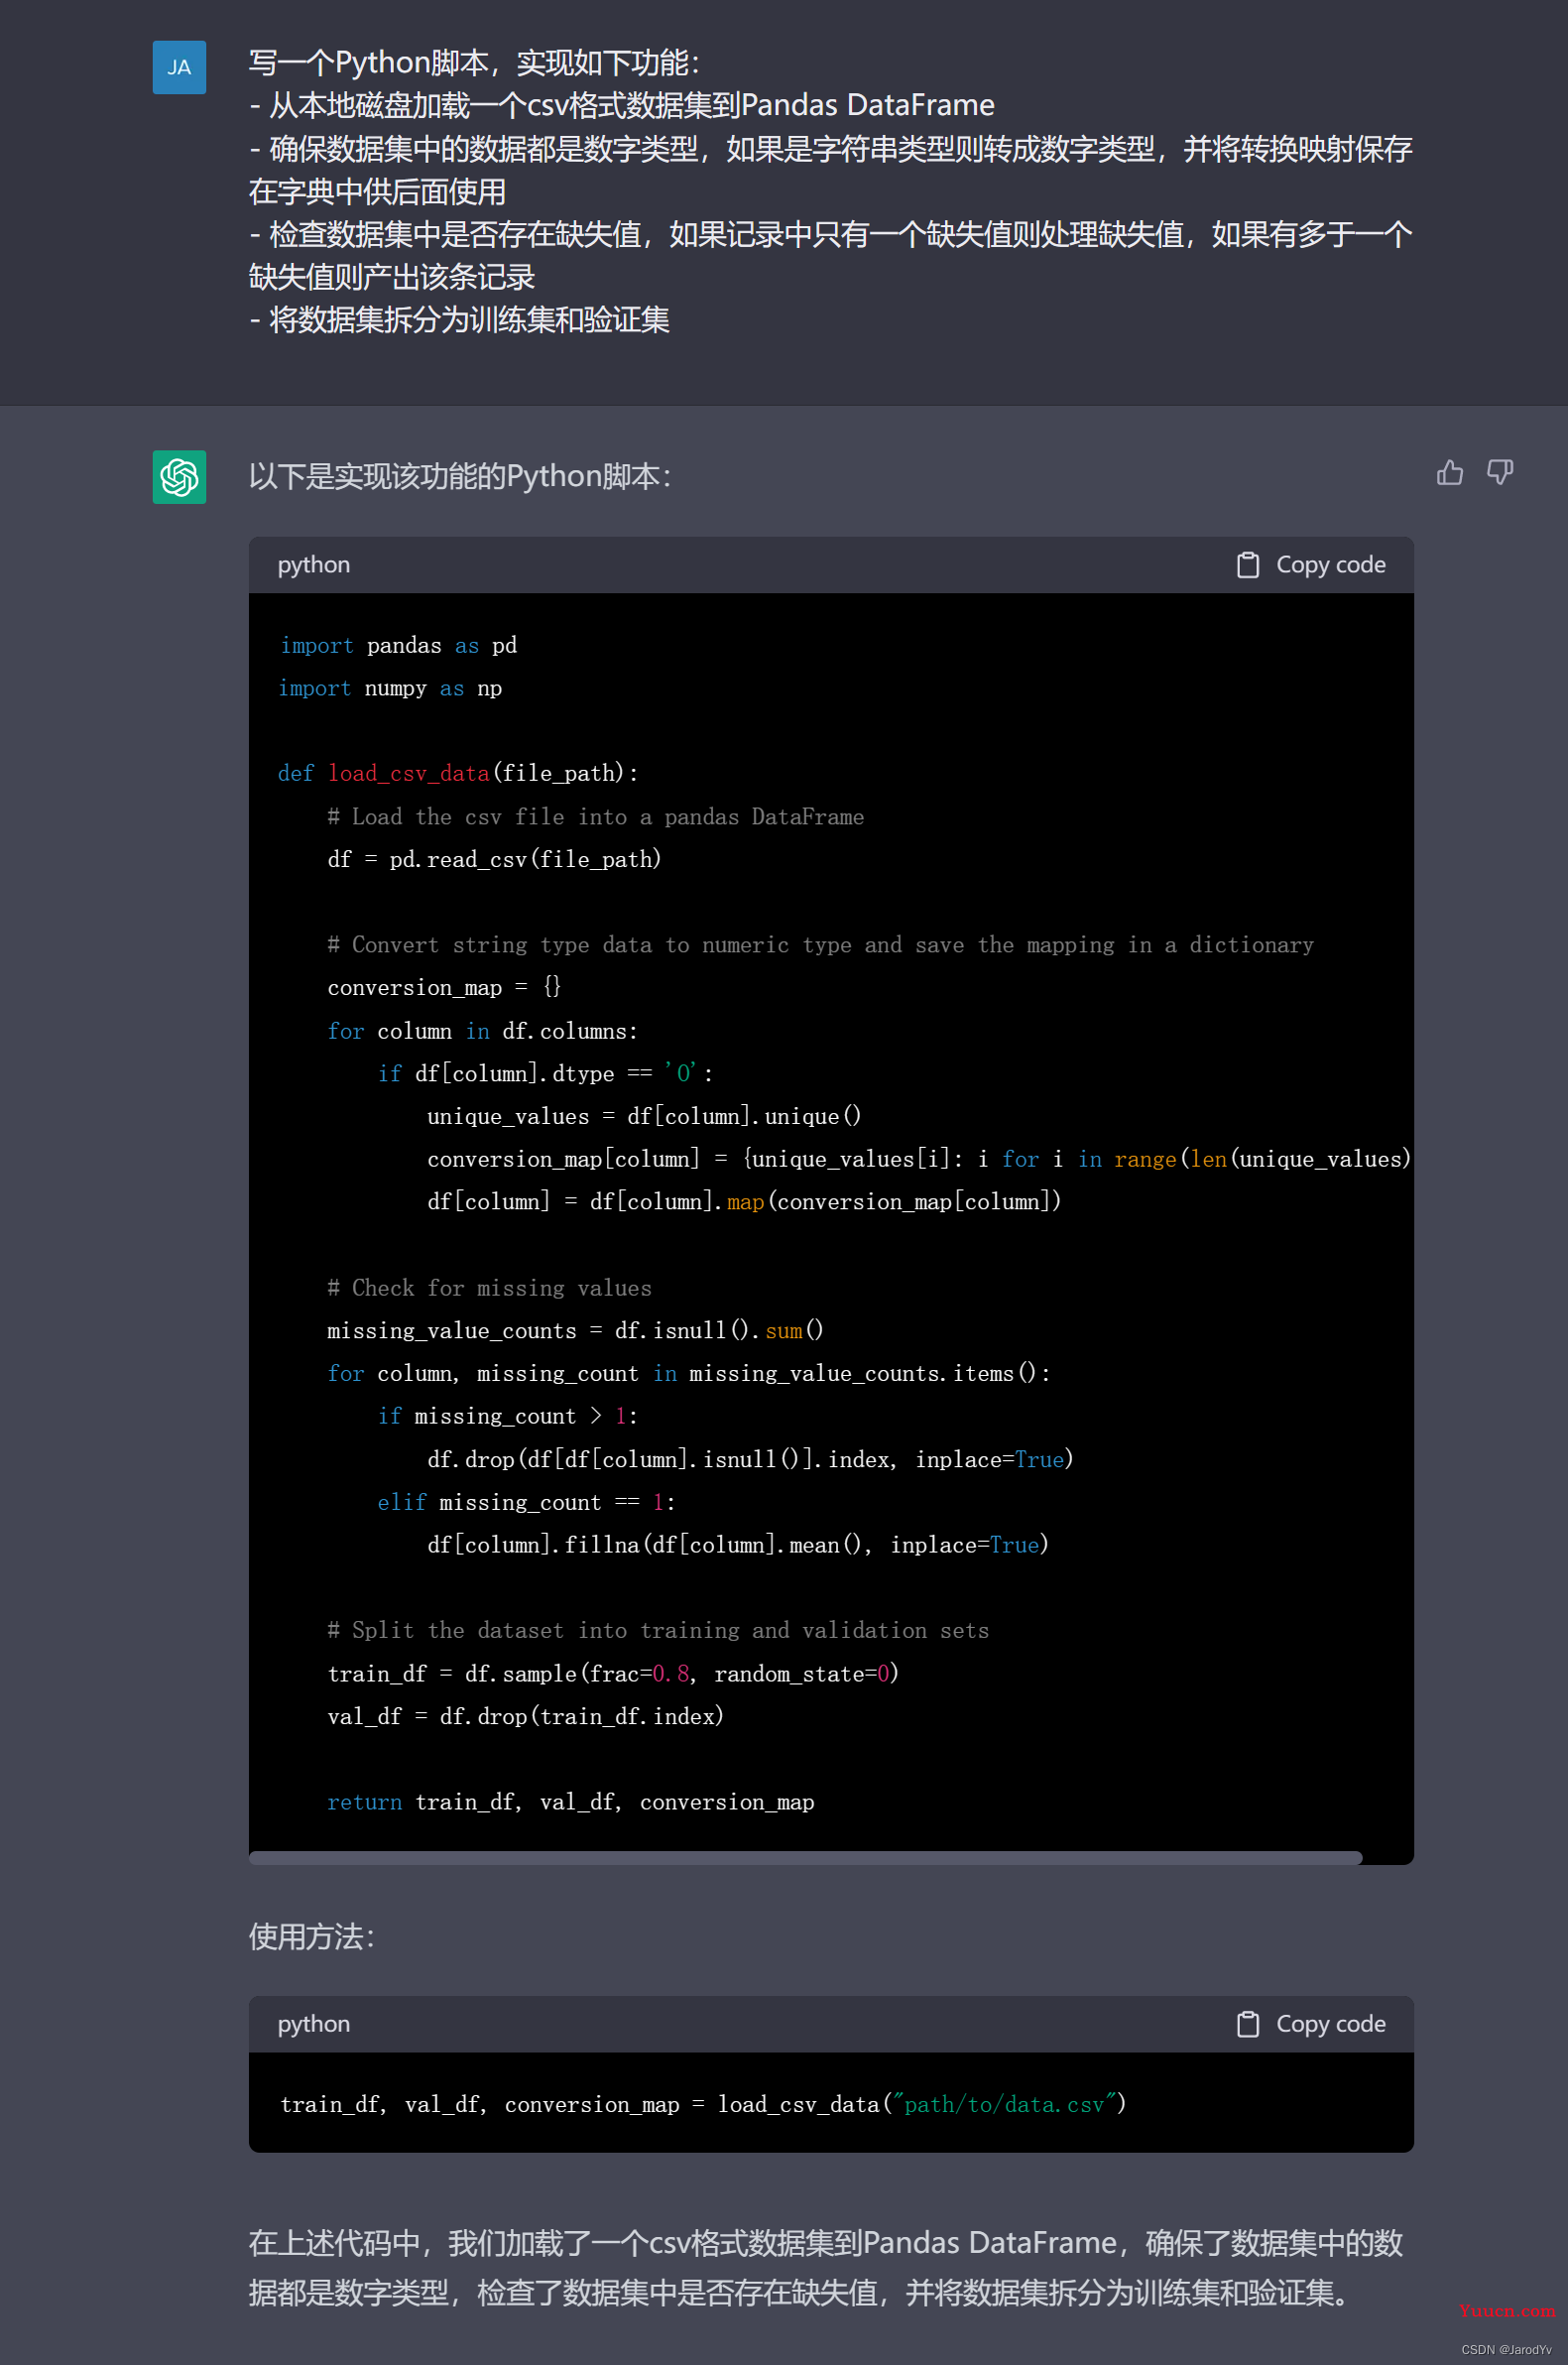The height and width of the screenshot is (2365, 1568).
Task: Click the '# Load the csv file' comment
Action: pyautogui.click(x=595, y=817)
